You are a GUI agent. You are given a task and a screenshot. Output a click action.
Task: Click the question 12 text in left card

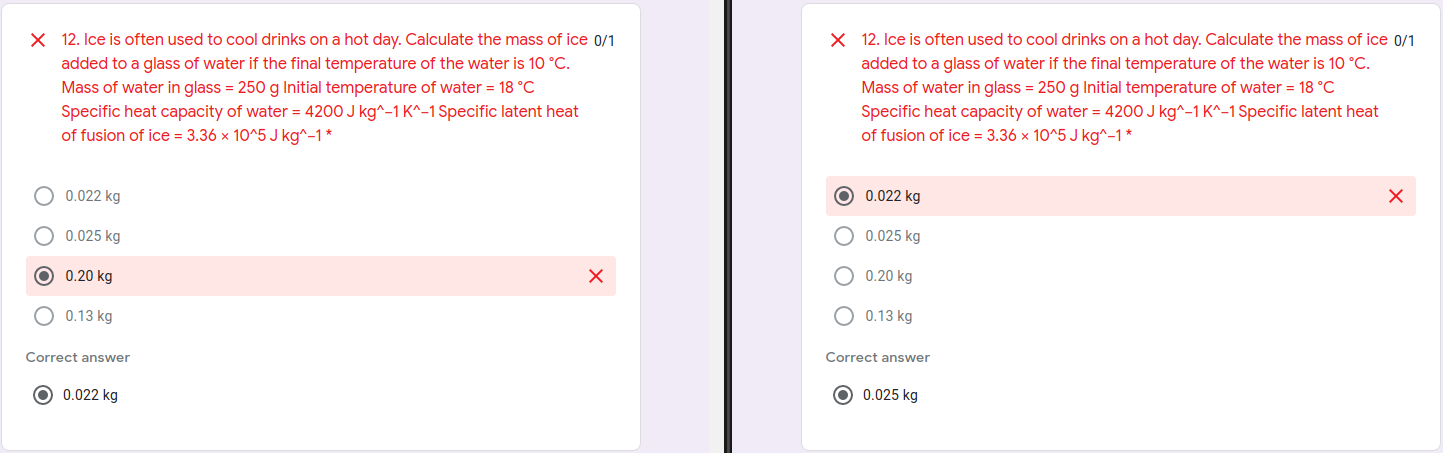point(325,88)
